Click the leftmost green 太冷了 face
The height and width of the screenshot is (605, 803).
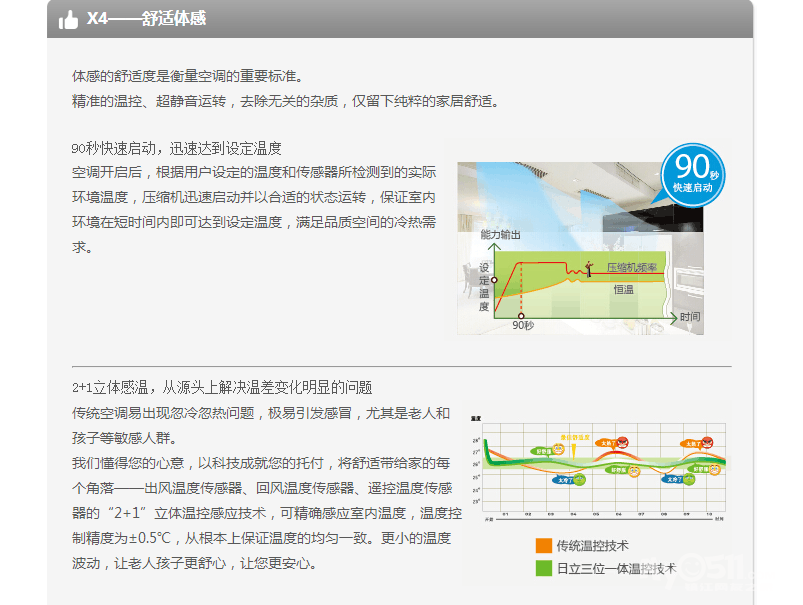coord(578,480)
